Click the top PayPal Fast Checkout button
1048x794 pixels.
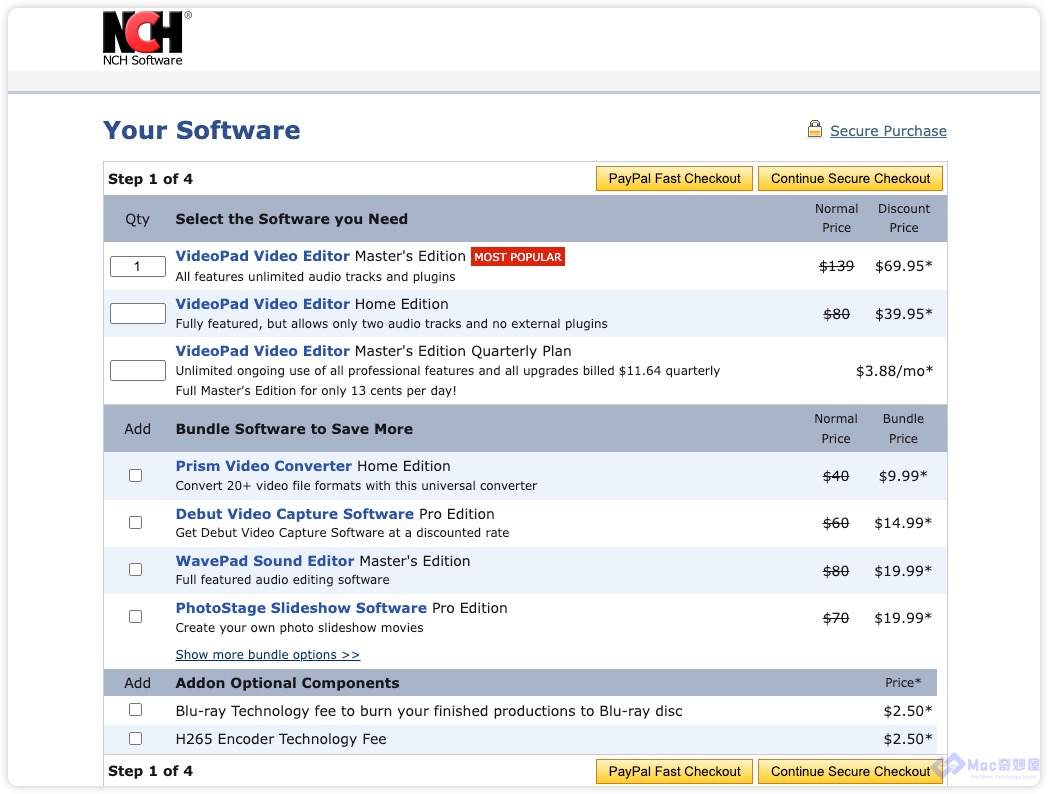[x=674, y=178]
